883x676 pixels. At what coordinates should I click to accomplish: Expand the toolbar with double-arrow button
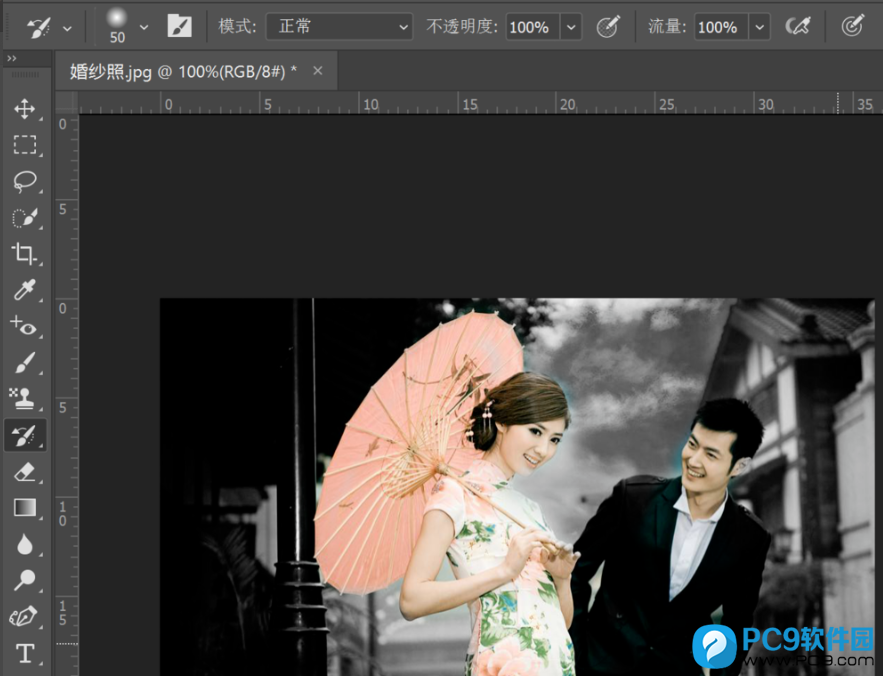[12, 59]
